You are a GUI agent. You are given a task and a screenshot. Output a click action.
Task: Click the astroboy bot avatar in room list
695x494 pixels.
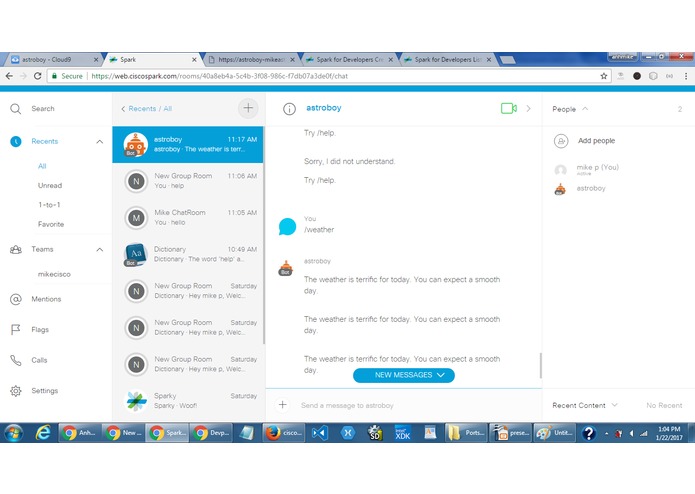[135, 144]
